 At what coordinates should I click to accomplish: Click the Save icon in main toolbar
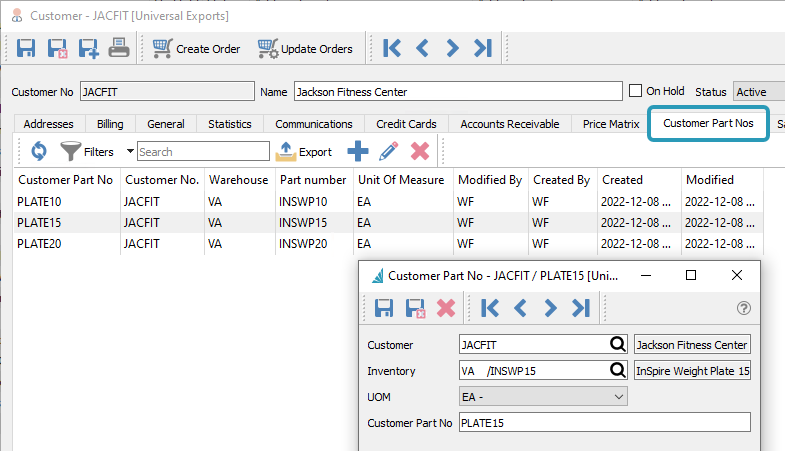(26, 48)
